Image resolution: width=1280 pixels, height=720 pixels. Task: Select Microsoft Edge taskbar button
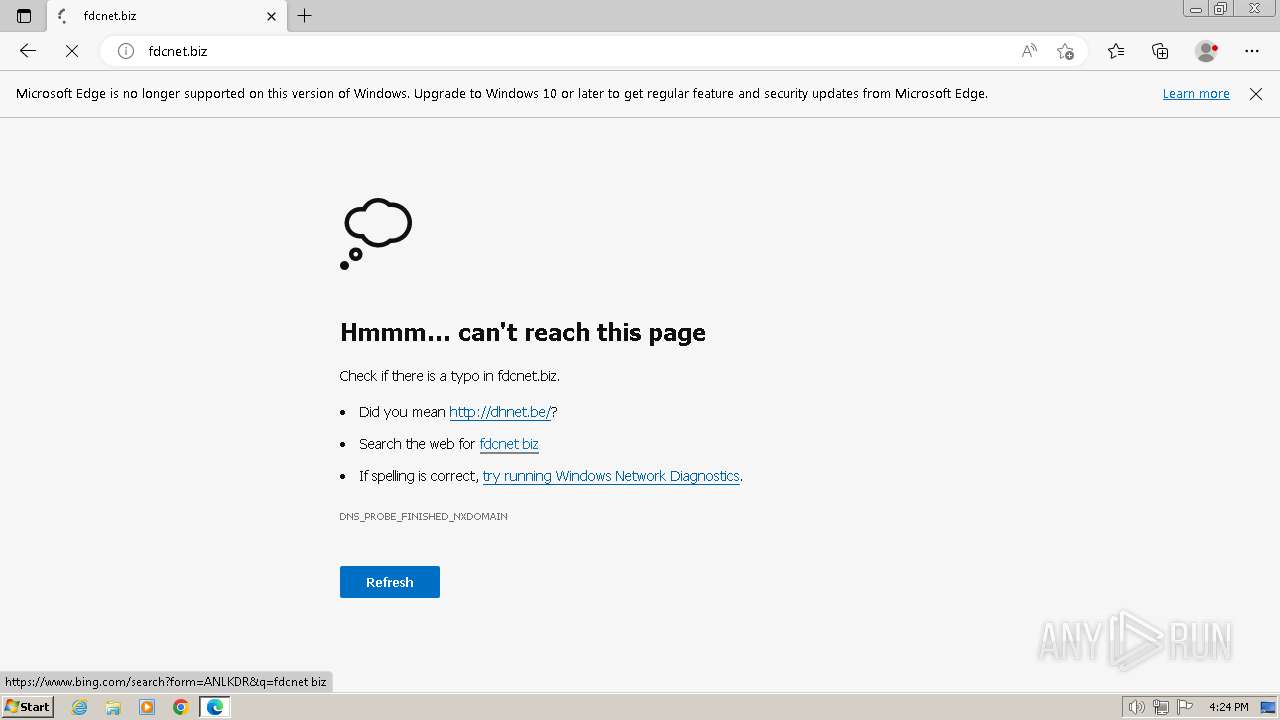click(x=215, y=707)
